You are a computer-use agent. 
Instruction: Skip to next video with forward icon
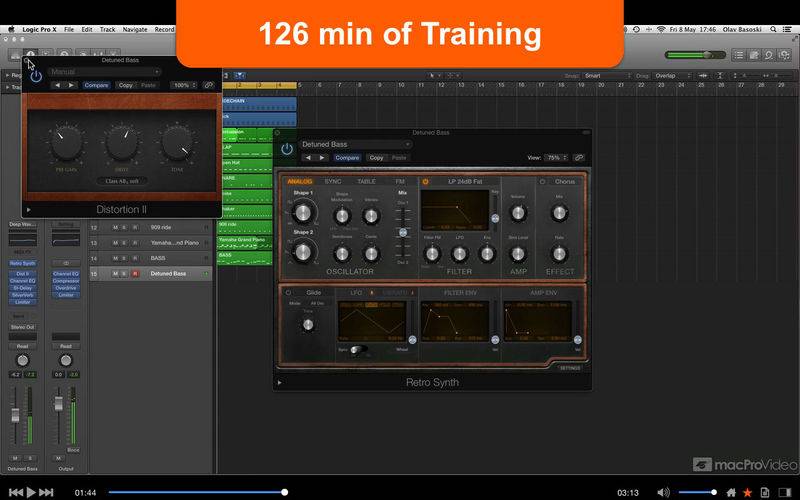coord(46,492)
